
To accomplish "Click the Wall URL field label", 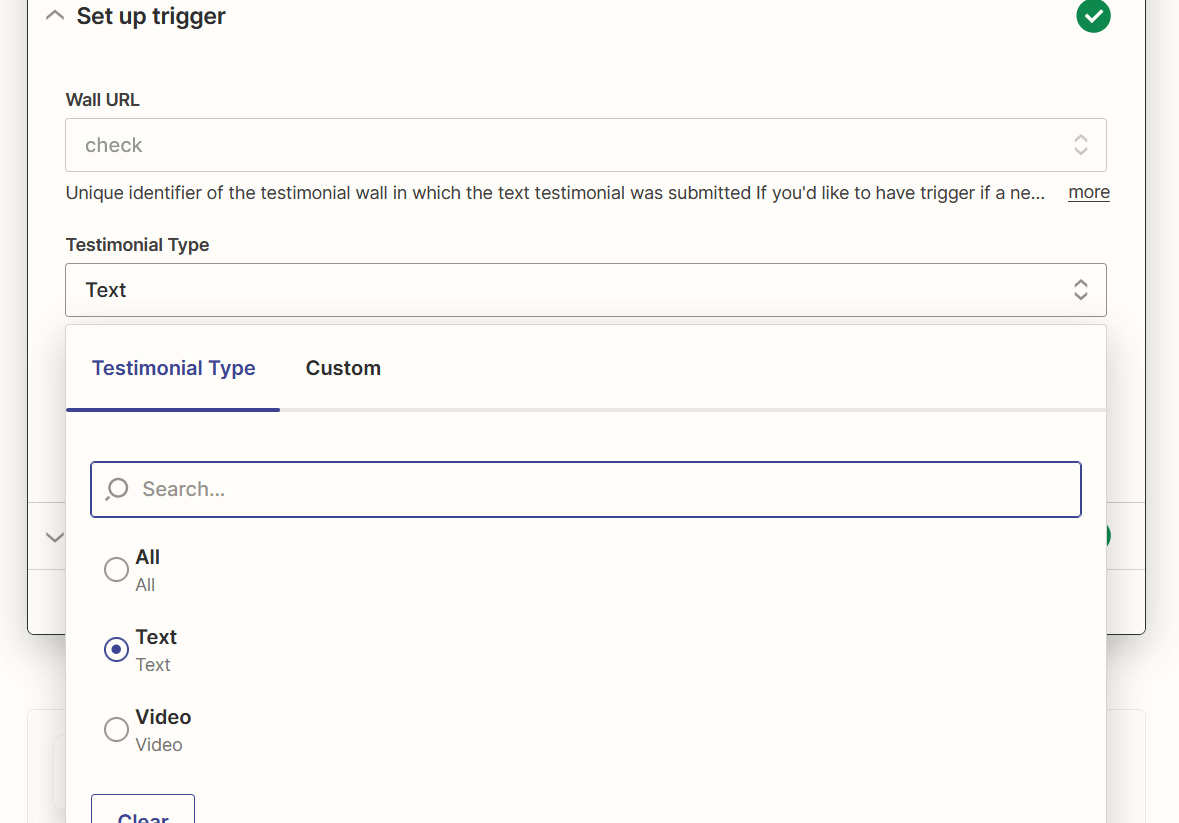I will tap(103, 100).
